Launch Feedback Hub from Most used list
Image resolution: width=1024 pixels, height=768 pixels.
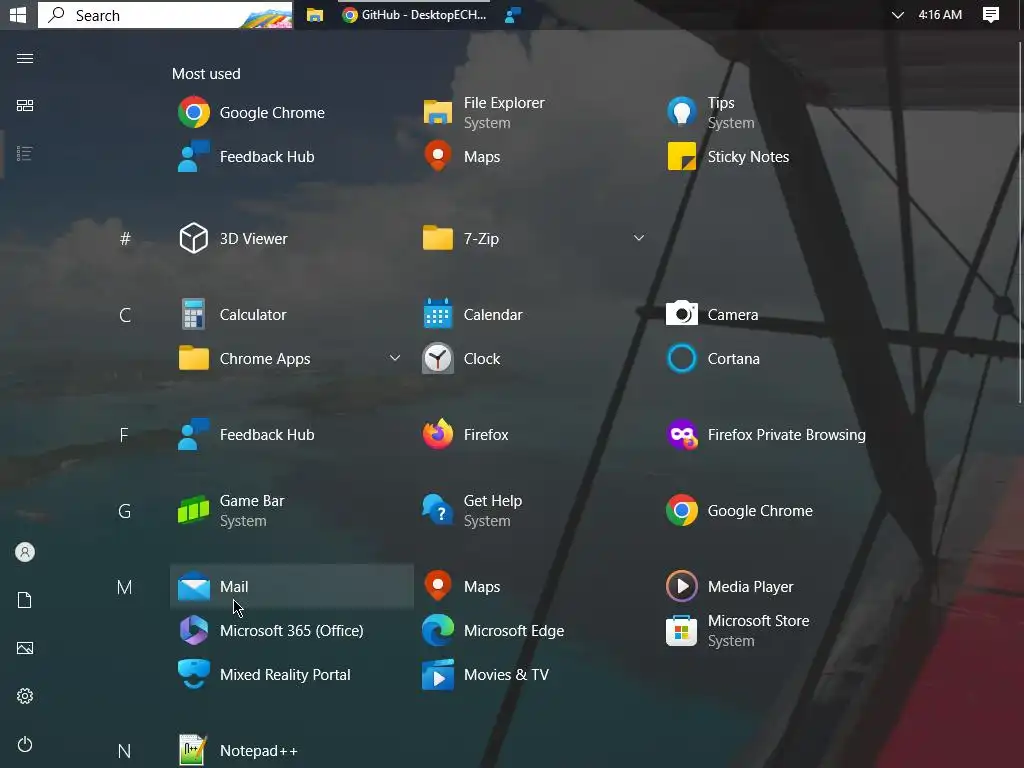pyautogui.click(x=291, y=157)
